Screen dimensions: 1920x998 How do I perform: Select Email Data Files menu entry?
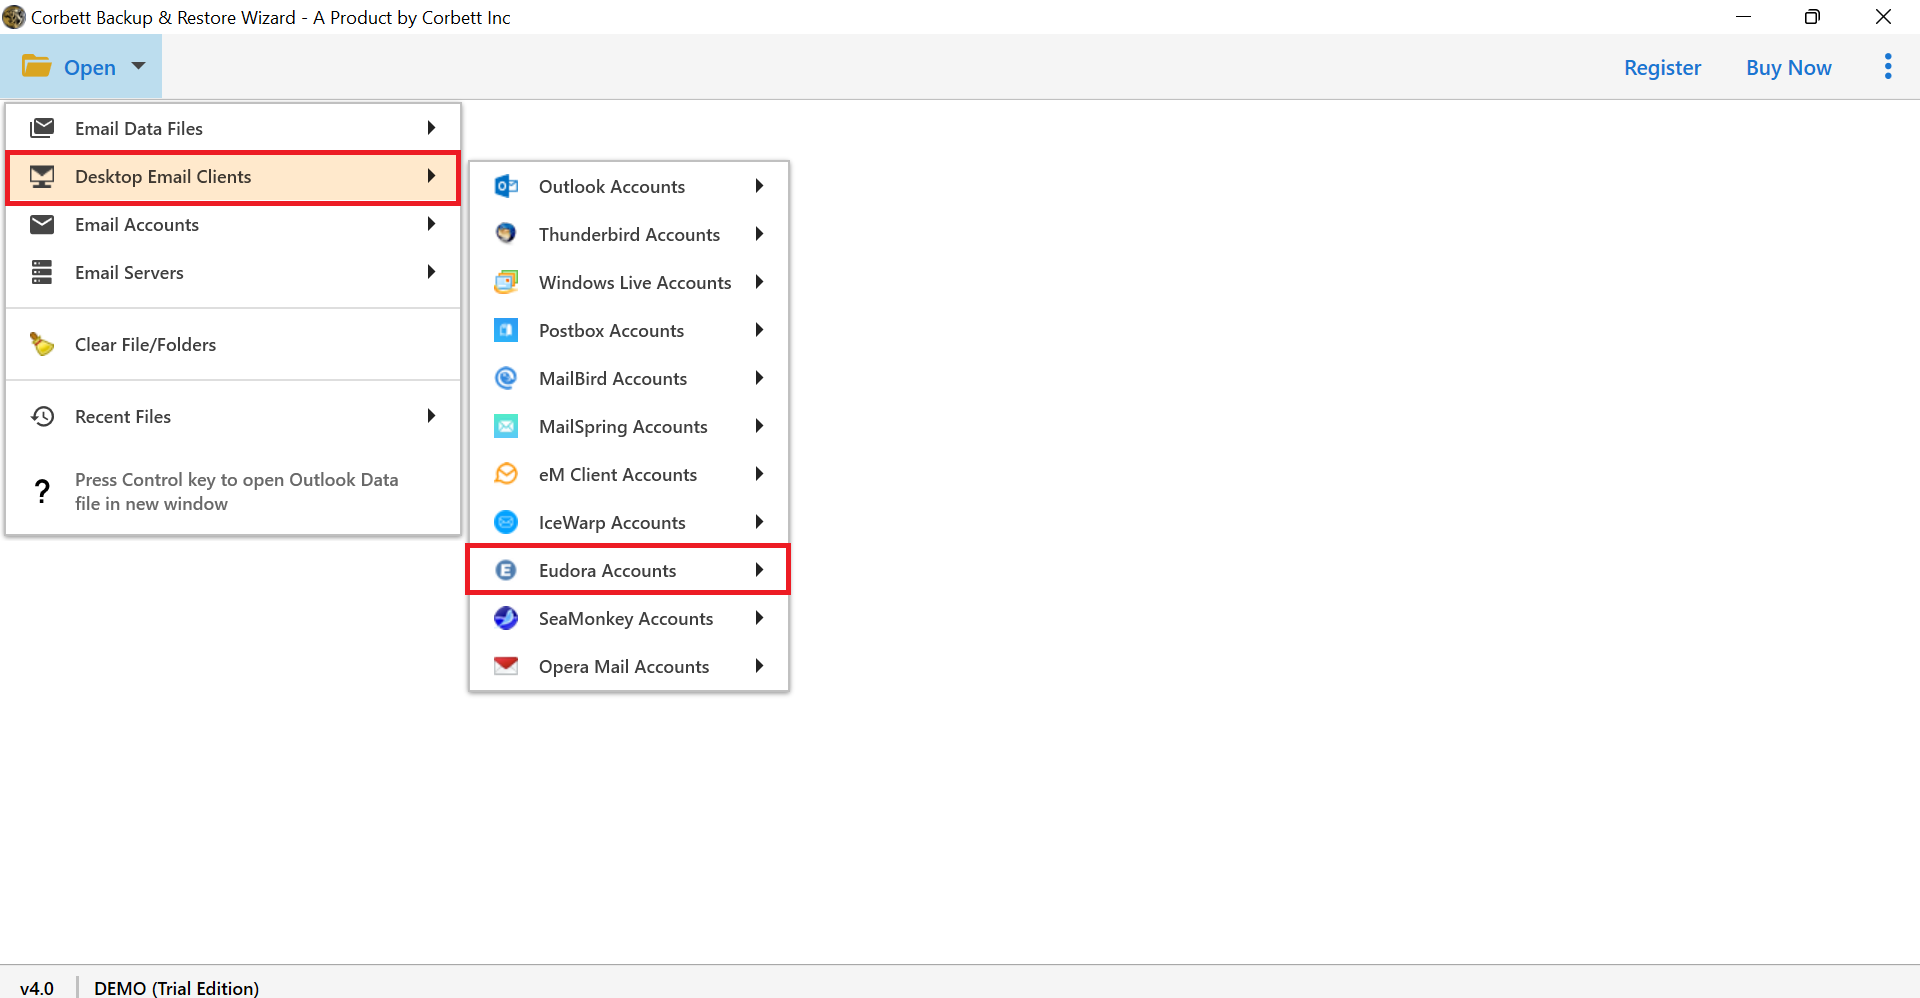[x=233, y=128]
